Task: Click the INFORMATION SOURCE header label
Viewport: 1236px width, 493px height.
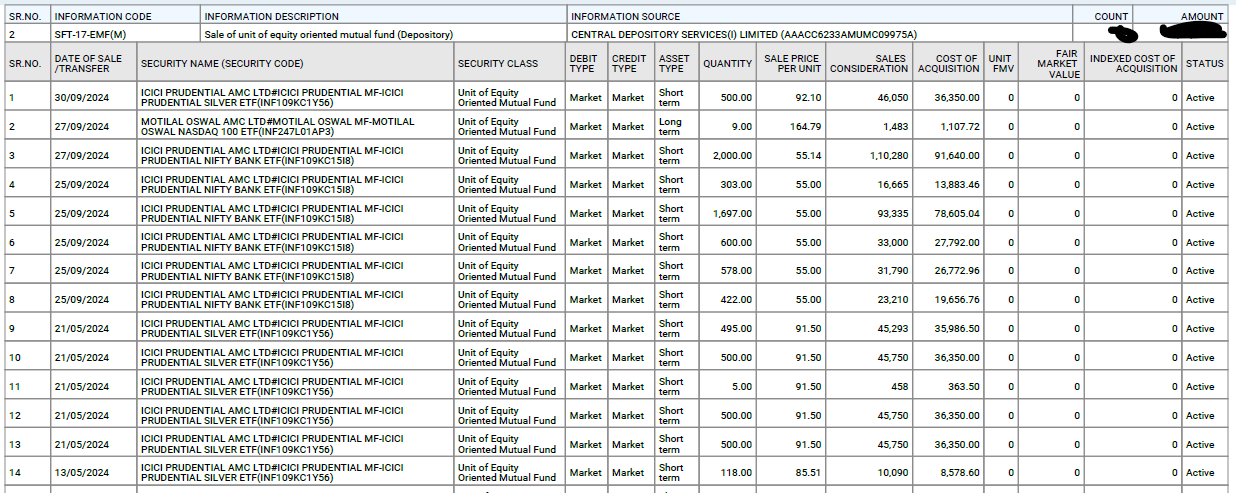Action: click(x=625, y=17)
